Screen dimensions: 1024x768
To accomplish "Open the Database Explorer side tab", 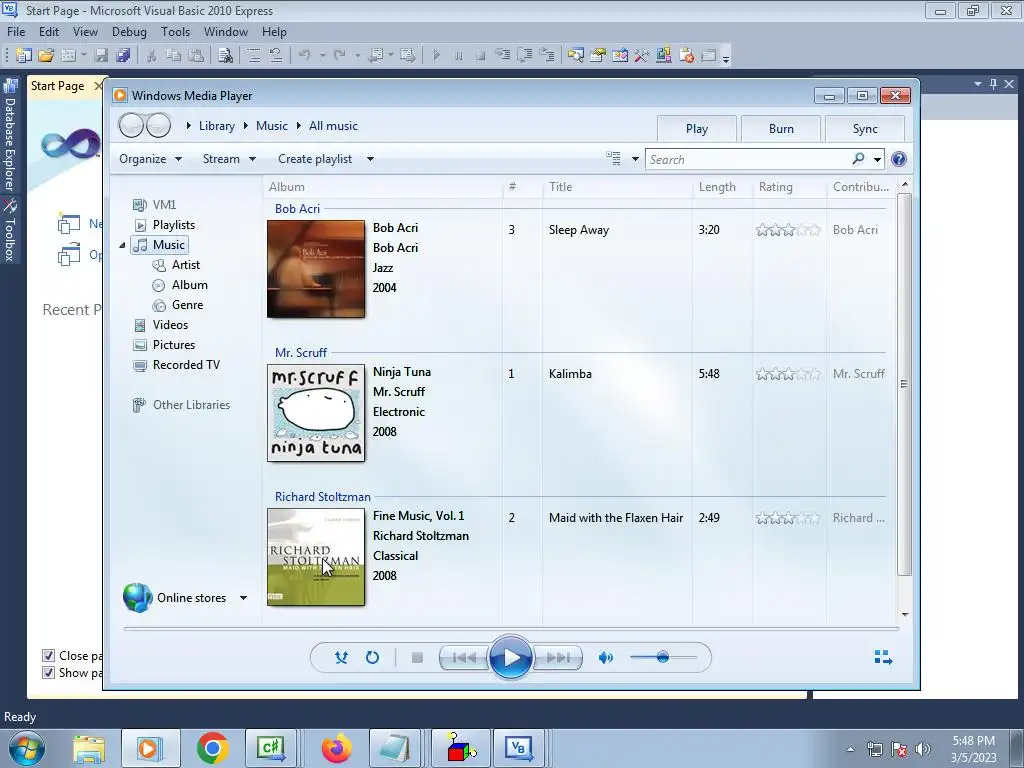I will (x=10, y=136).
